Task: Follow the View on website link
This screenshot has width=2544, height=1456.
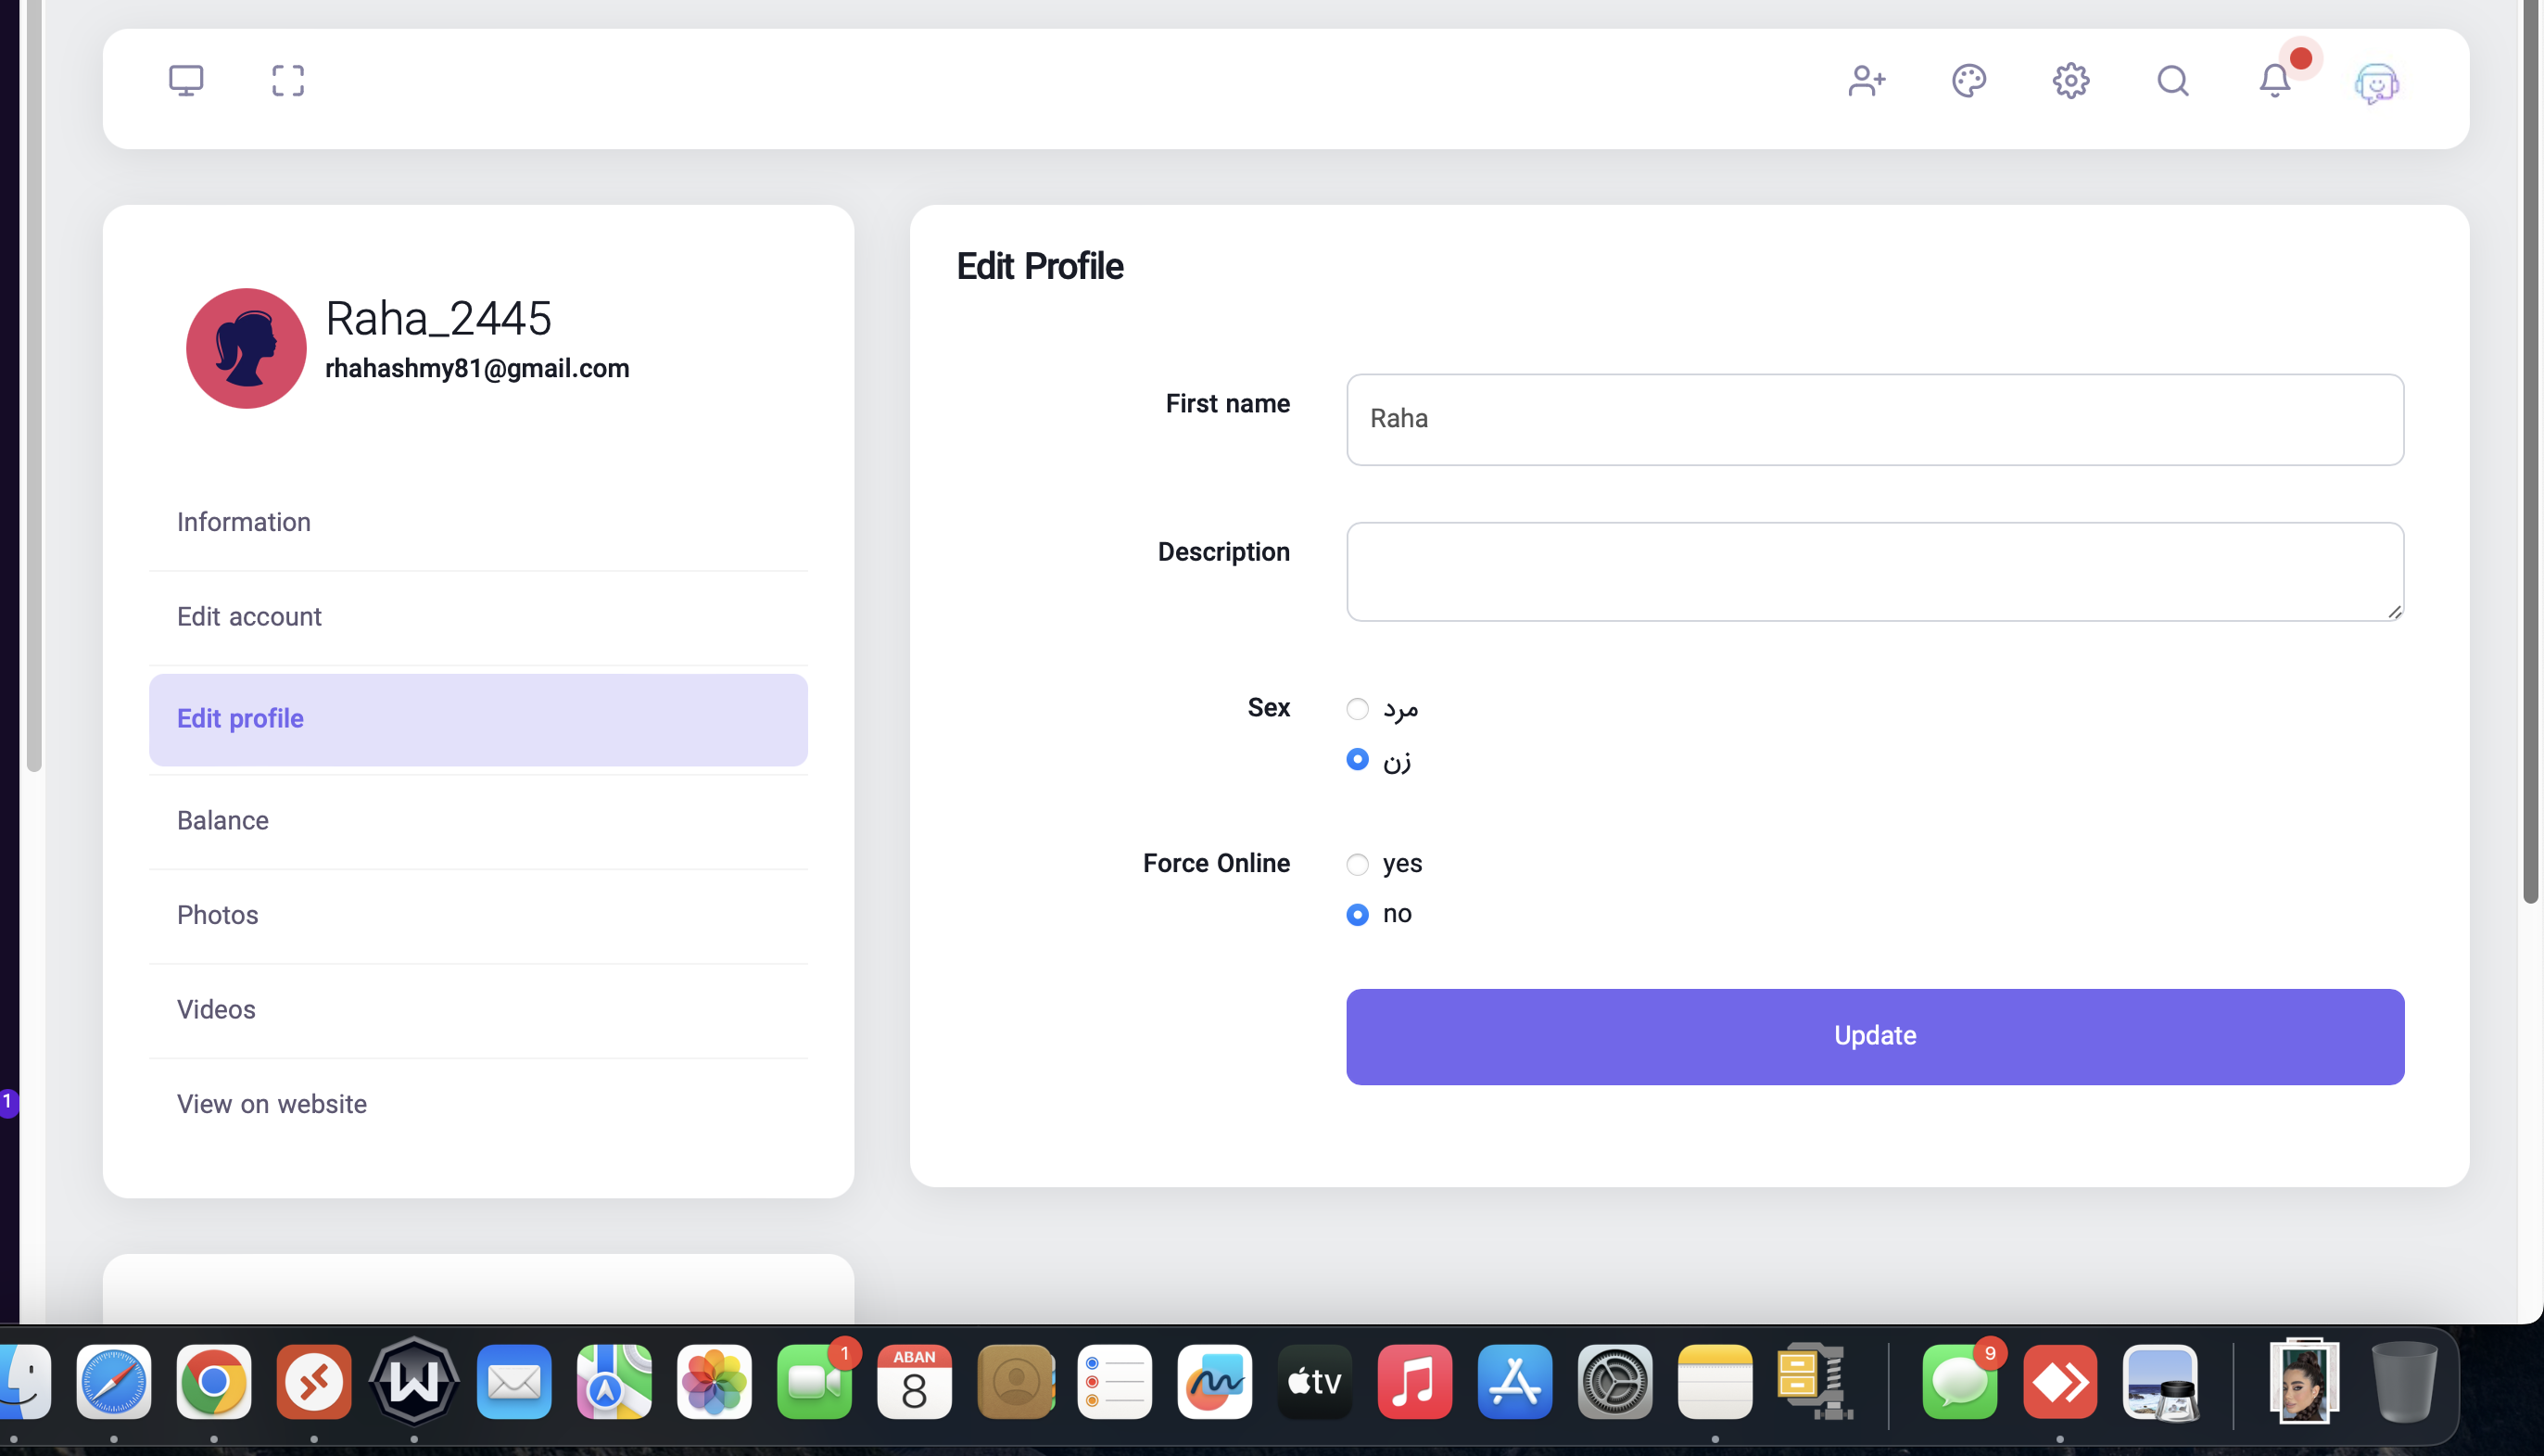Action: [x=272, y=1104]
